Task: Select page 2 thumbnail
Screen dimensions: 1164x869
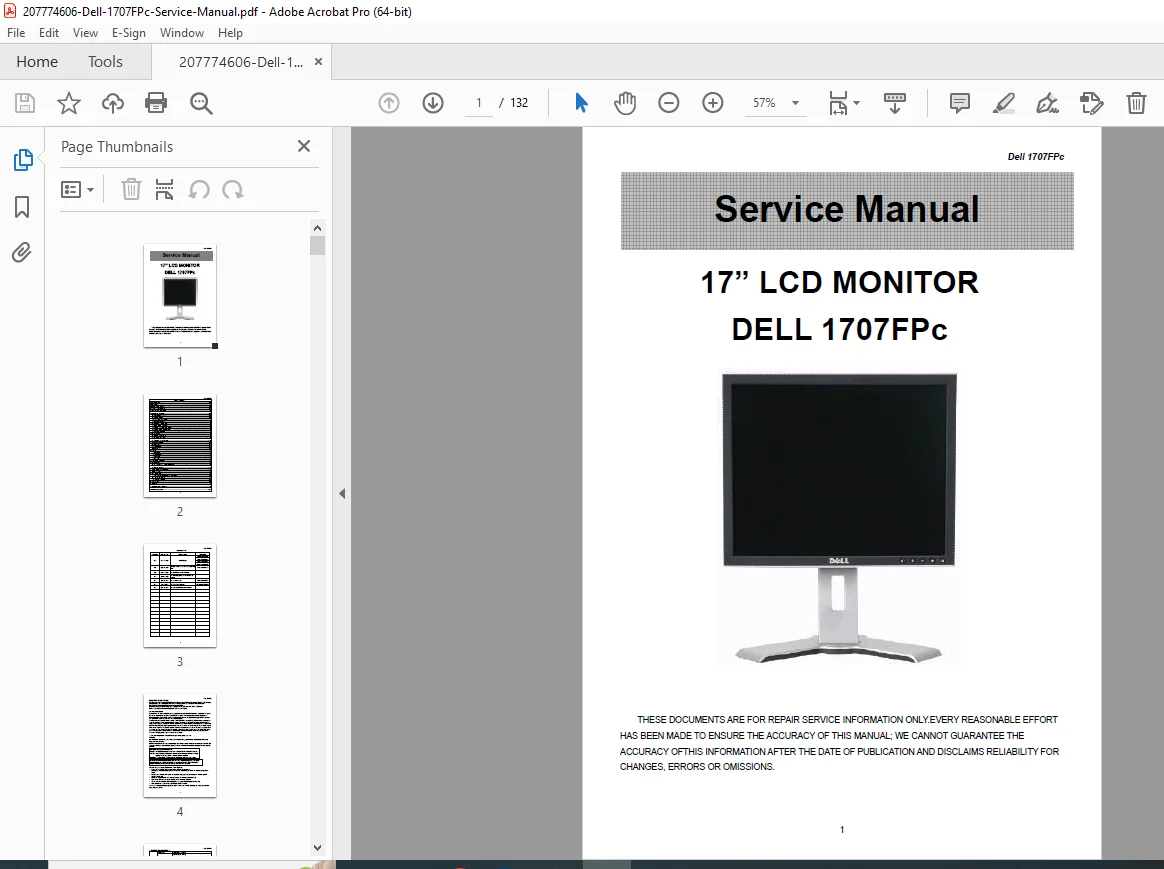Action: [x=180, y=446]
